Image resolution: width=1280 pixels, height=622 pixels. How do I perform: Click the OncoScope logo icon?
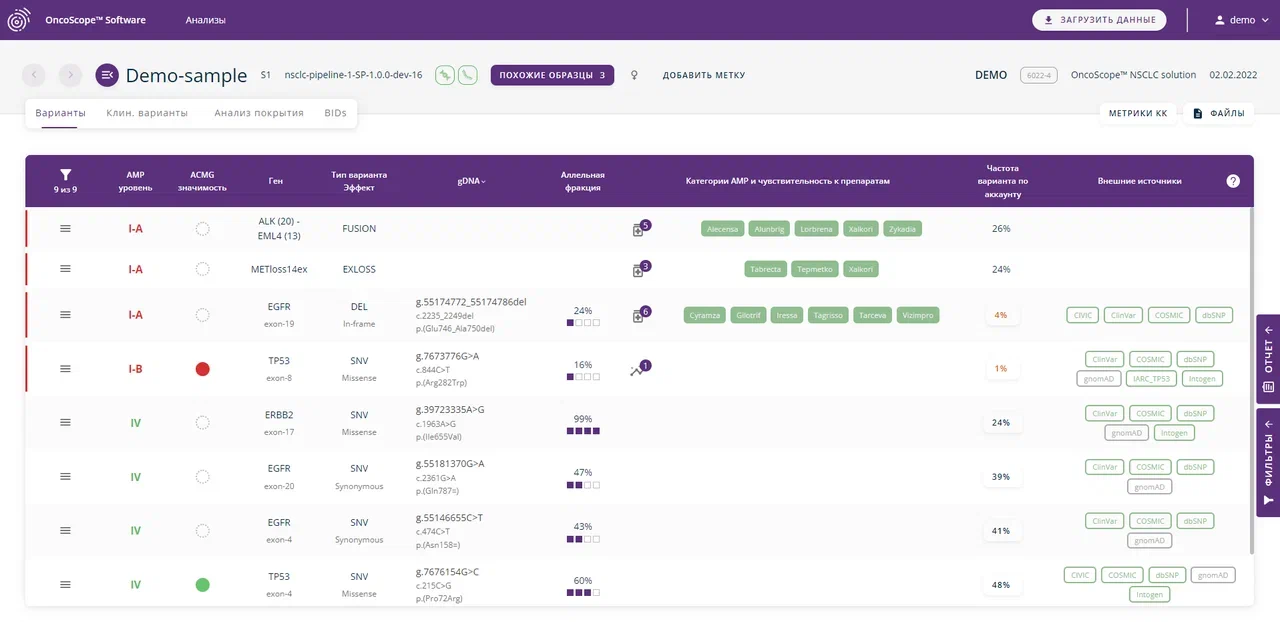point(18,20)
